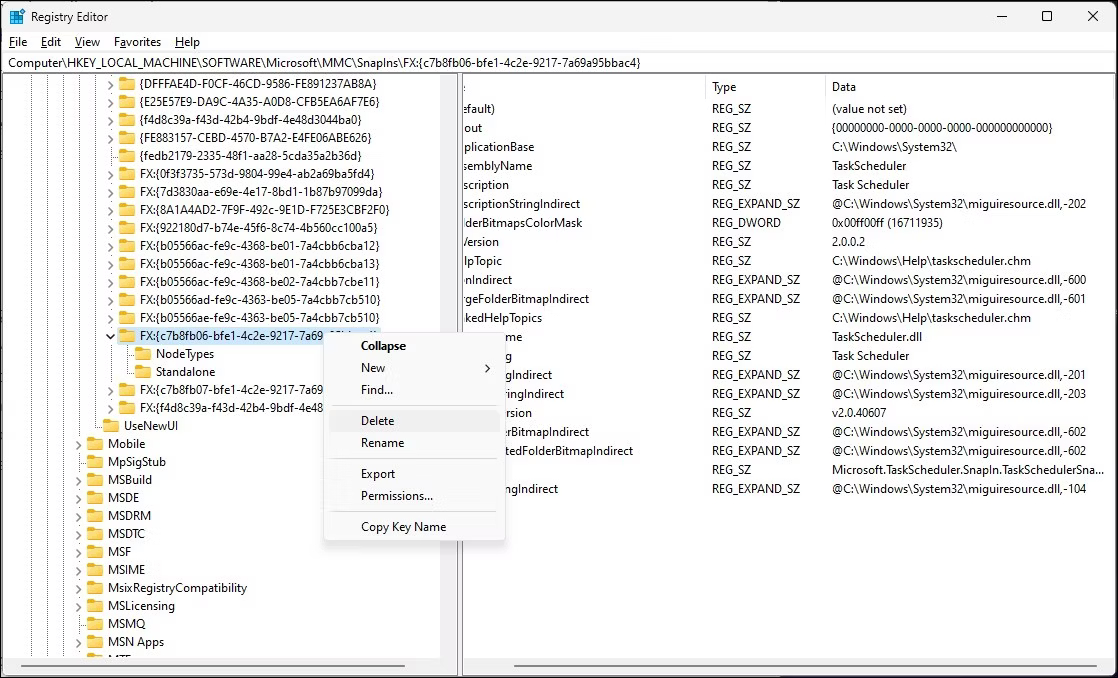Open the File menu
Viewport: 1118px width, 678px height.
tap(18, 42)
